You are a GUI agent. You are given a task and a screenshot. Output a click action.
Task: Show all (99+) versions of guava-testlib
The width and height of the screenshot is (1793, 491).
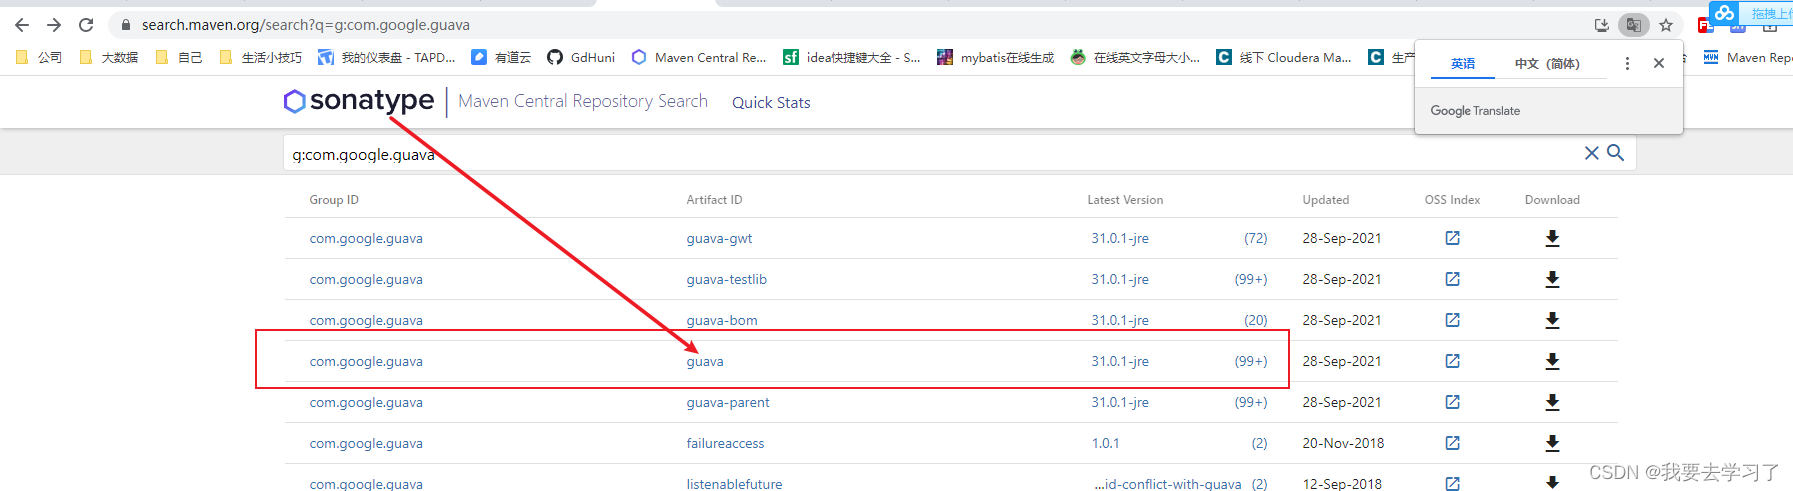pos(1251,279)
